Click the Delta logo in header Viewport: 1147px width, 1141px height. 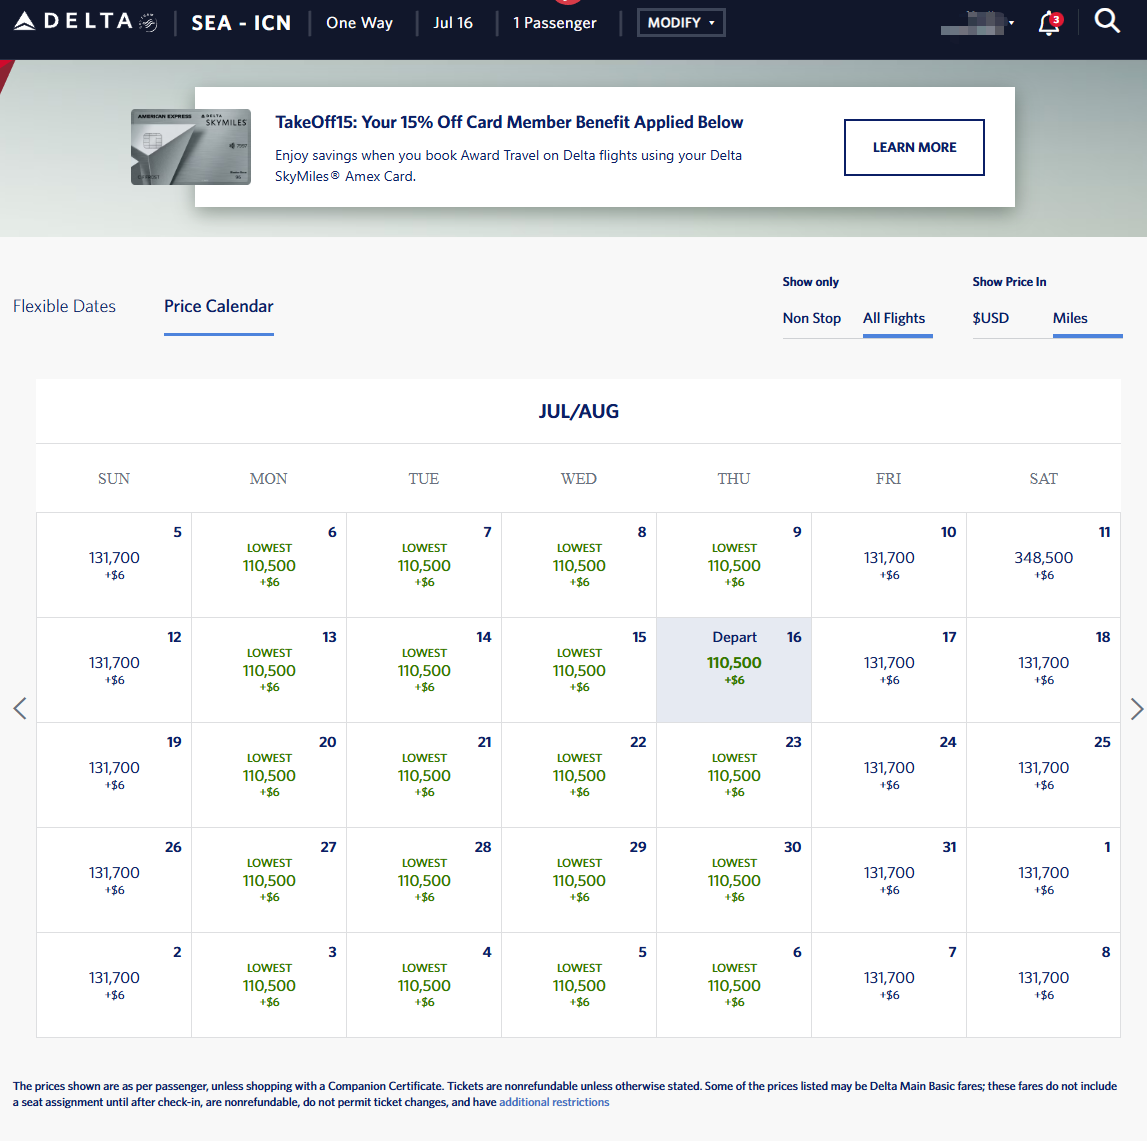(86, 22)
